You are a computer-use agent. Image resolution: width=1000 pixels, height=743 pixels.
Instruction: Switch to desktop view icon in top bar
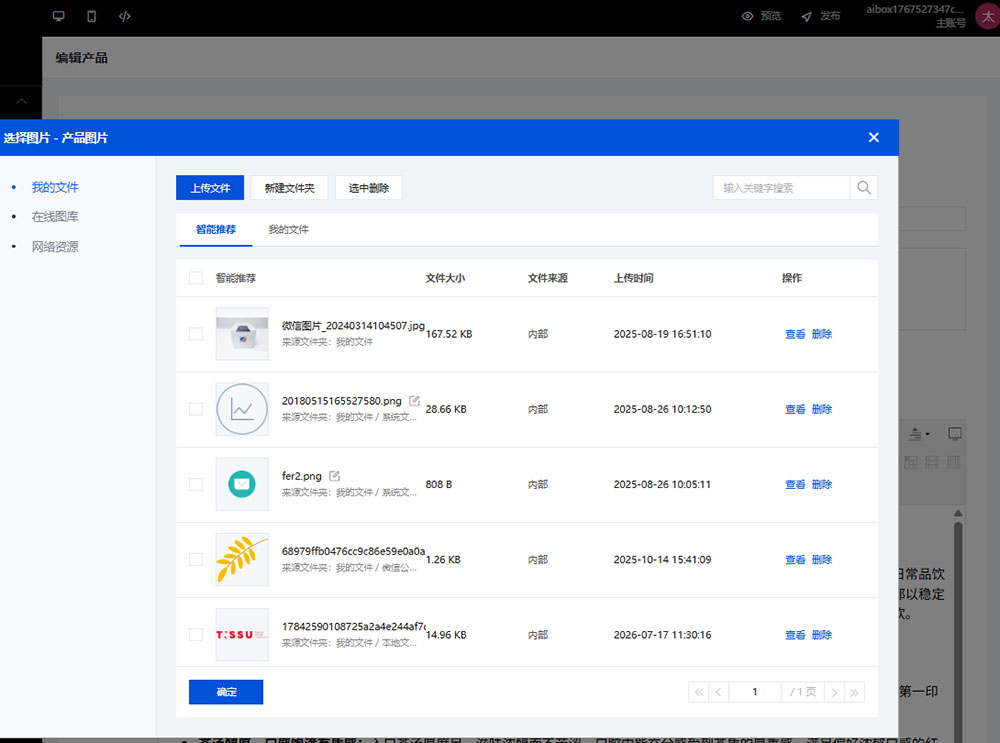[x=59, y=16]
